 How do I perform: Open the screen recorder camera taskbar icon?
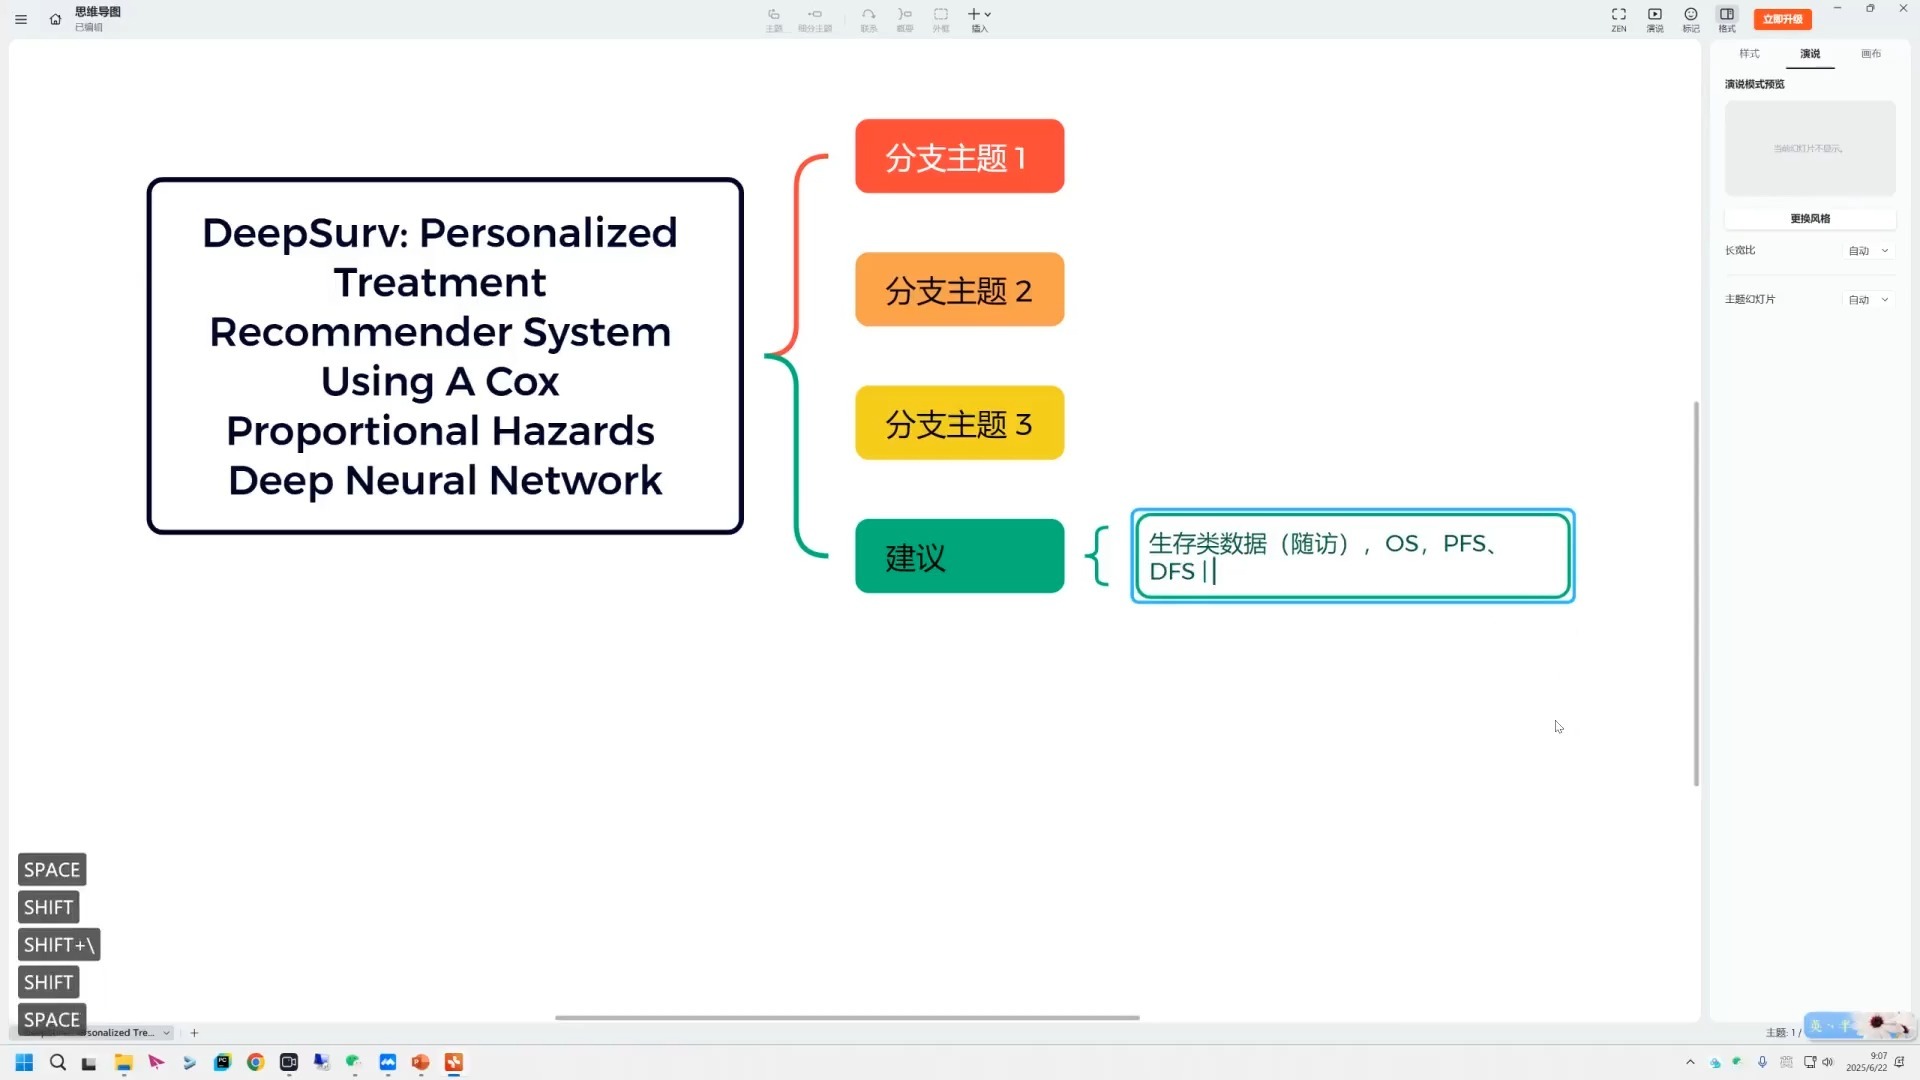(x=289, y=1062)
